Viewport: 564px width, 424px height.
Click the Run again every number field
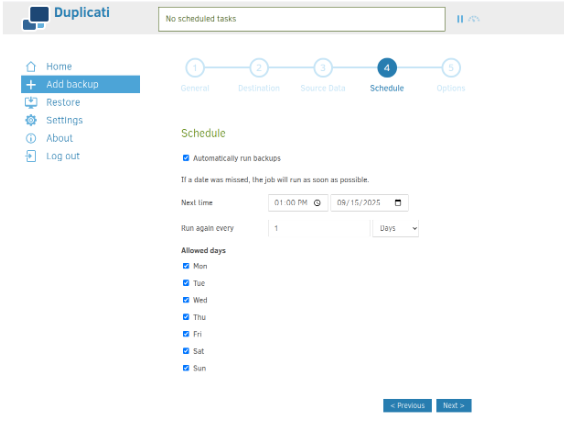click(319, 228)
